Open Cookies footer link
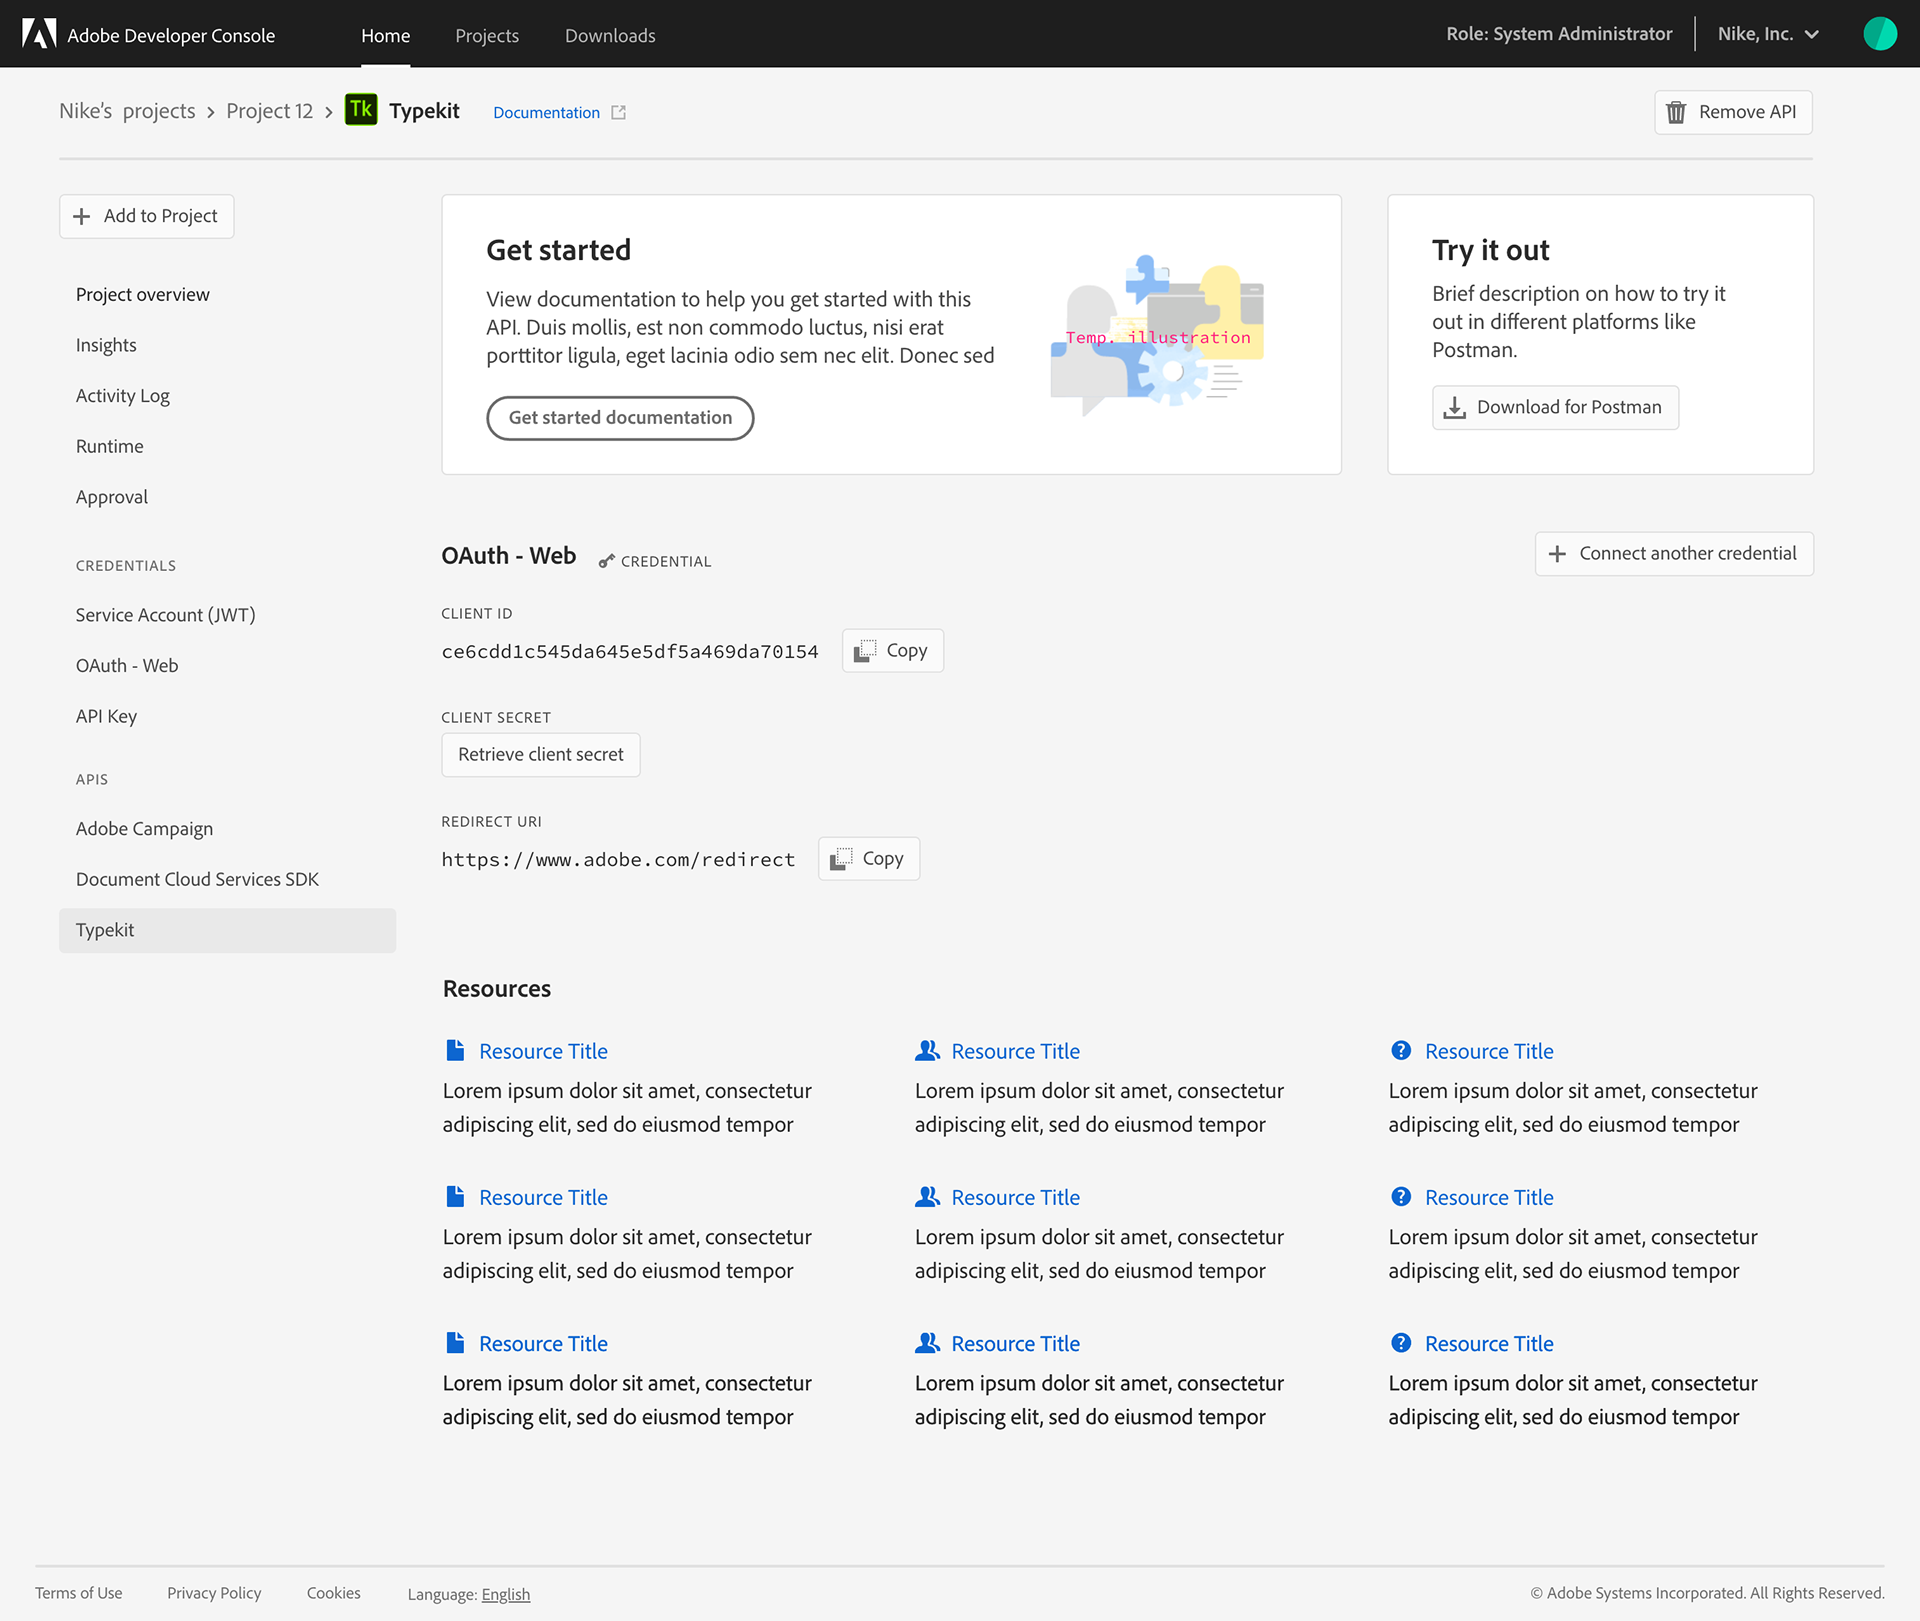The width and height of the screenshot is (1920, 1621). point(333,1593)
